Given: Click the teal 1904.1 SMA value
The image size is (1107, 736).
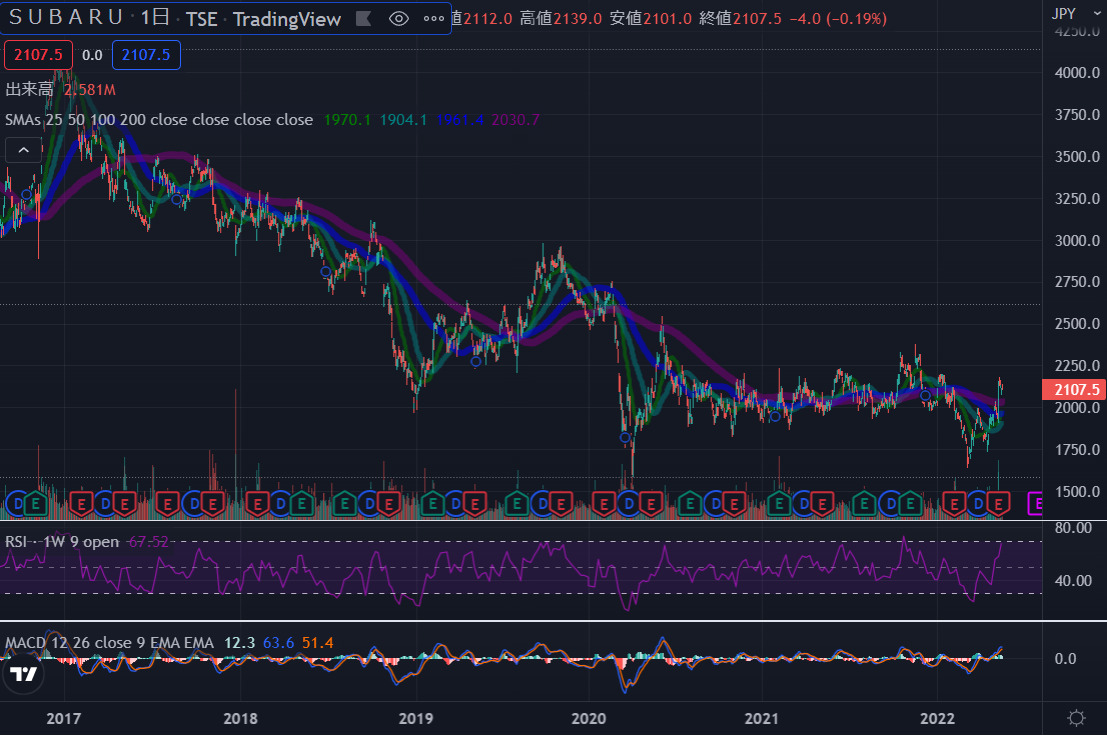Looking at the screenshot, I should pyautogui.click(x=403, y=120).
